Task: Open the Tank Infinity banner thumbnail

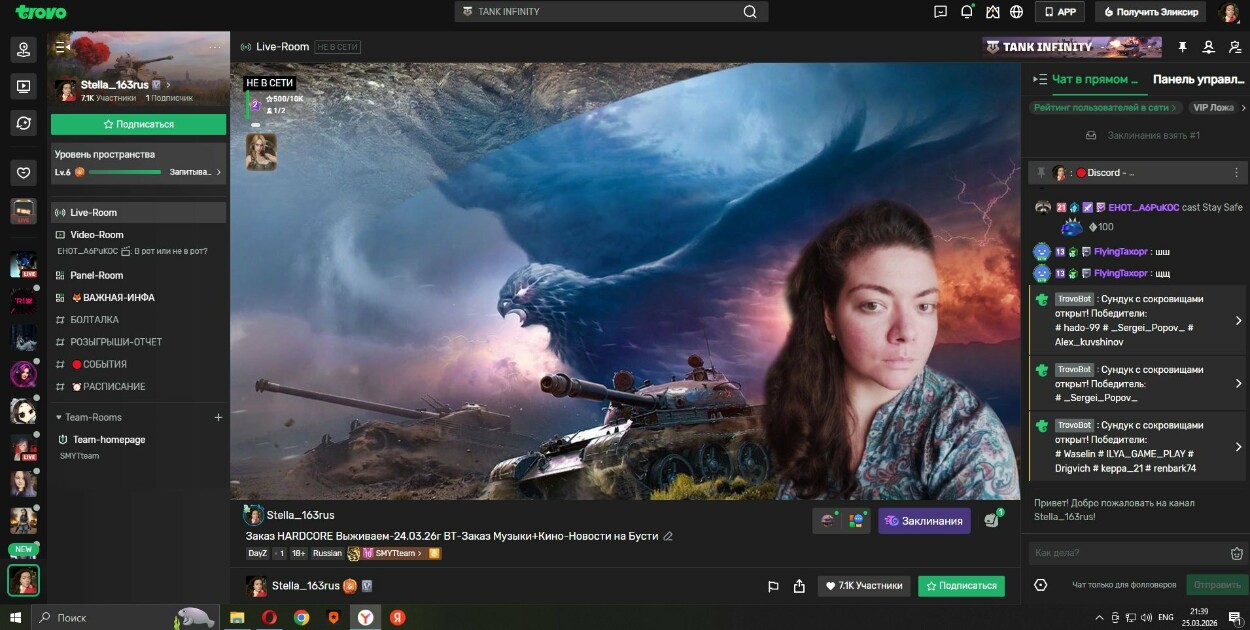Action: 1072,47
